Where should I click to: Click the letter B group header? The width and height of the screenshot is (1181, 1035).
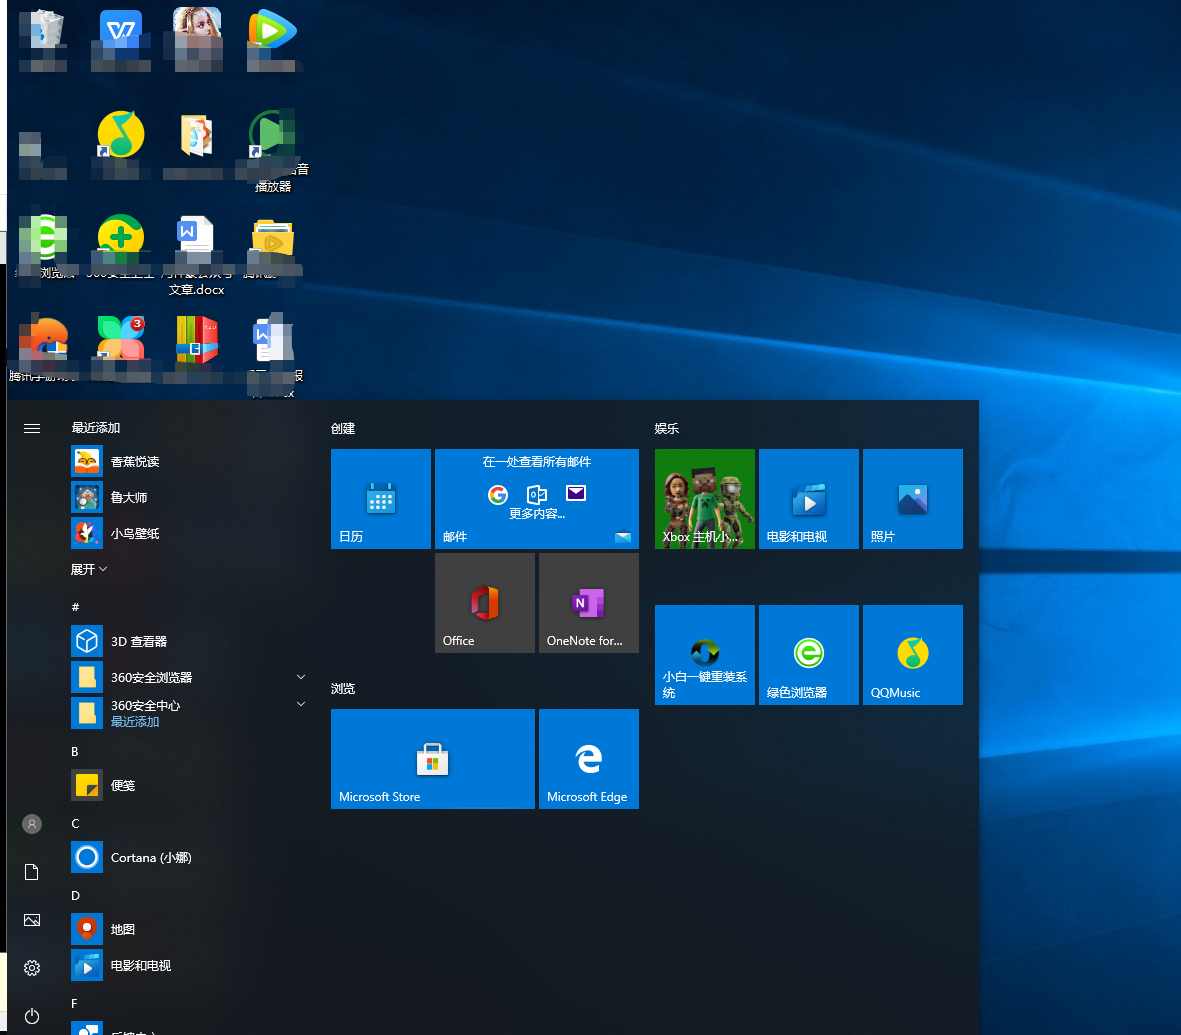(x=75, y=751)
